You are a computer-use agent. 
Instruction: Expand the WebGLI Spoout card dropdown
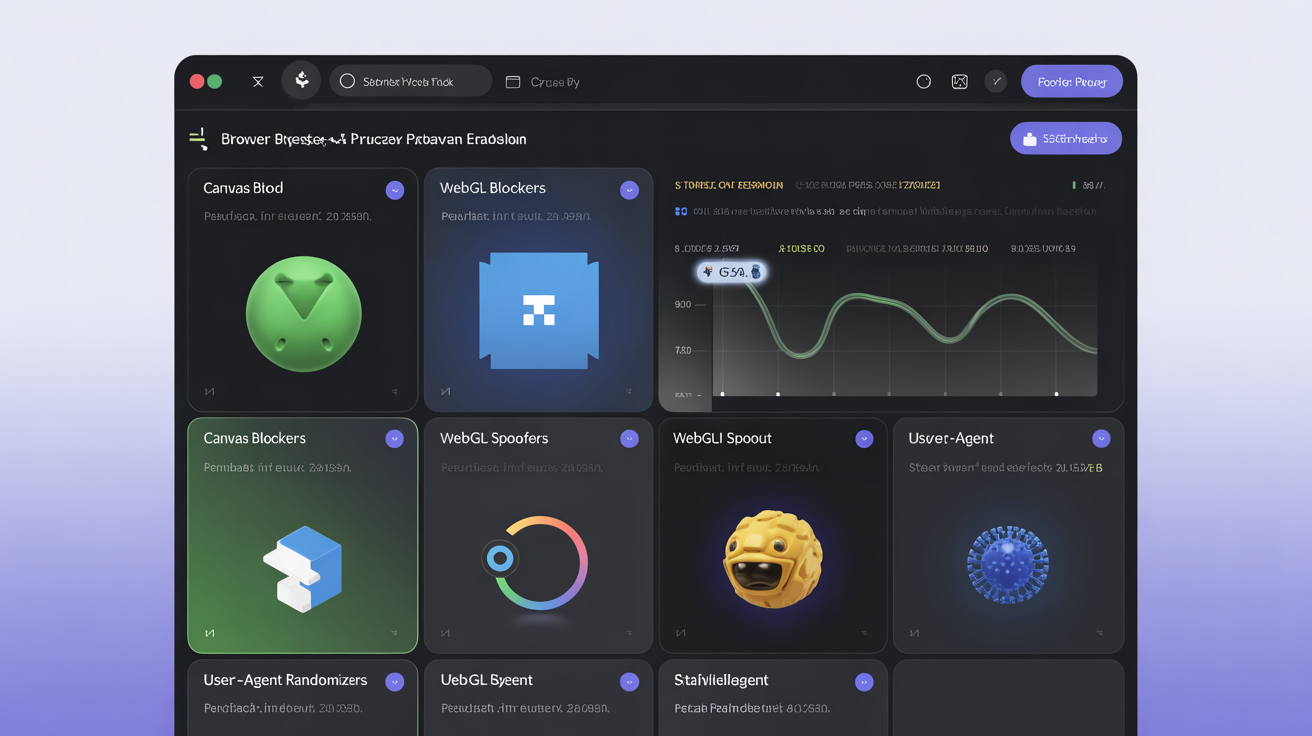pyautogui.click(x=864, y=439)
